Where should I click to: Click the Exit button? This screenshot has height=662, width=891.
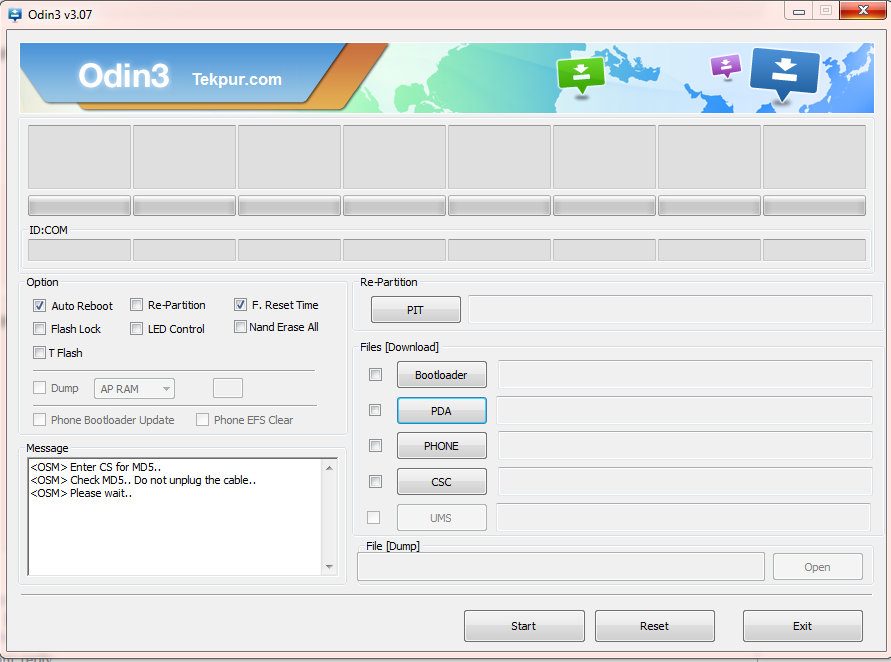[x=802, y=626]
